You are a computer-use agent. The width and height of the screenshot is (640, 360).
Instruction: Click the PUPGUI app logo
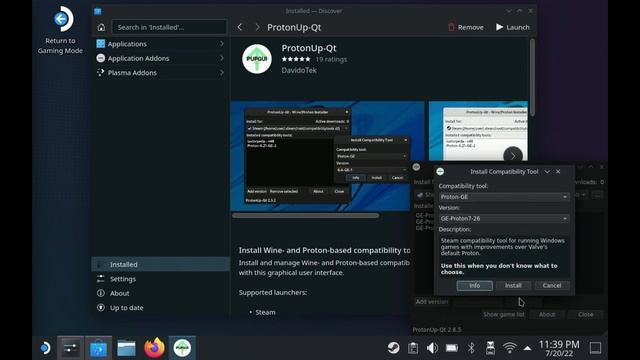257,59
